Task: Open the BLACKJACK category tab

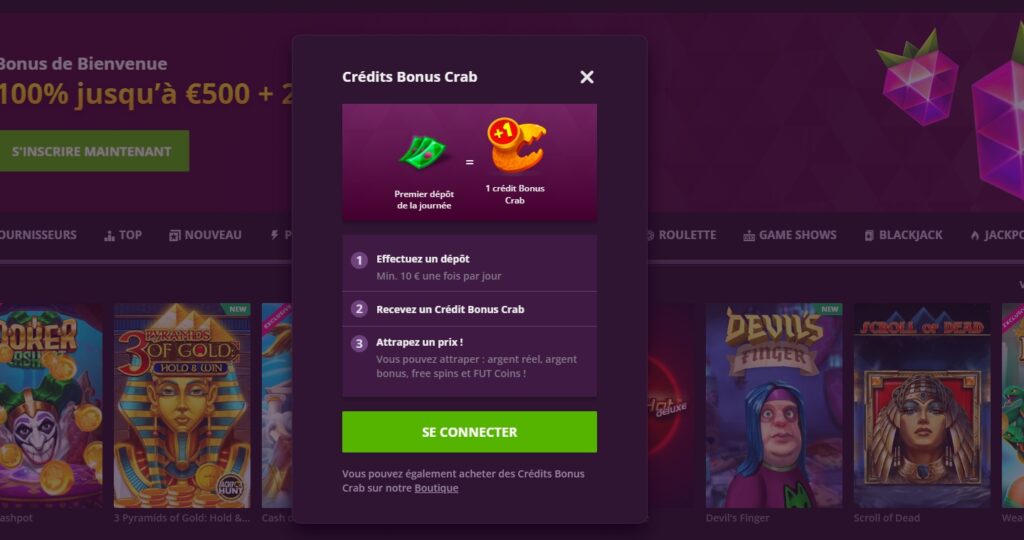Action: coord(903,235)
